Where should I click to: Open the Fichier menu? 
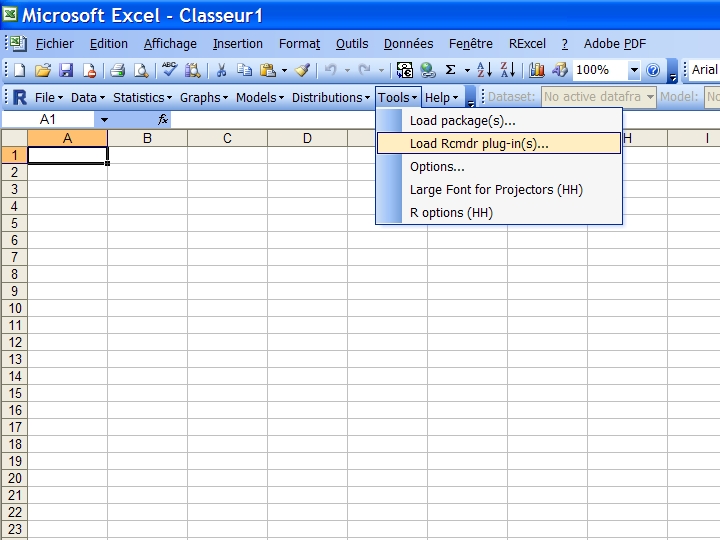(55, 44)
